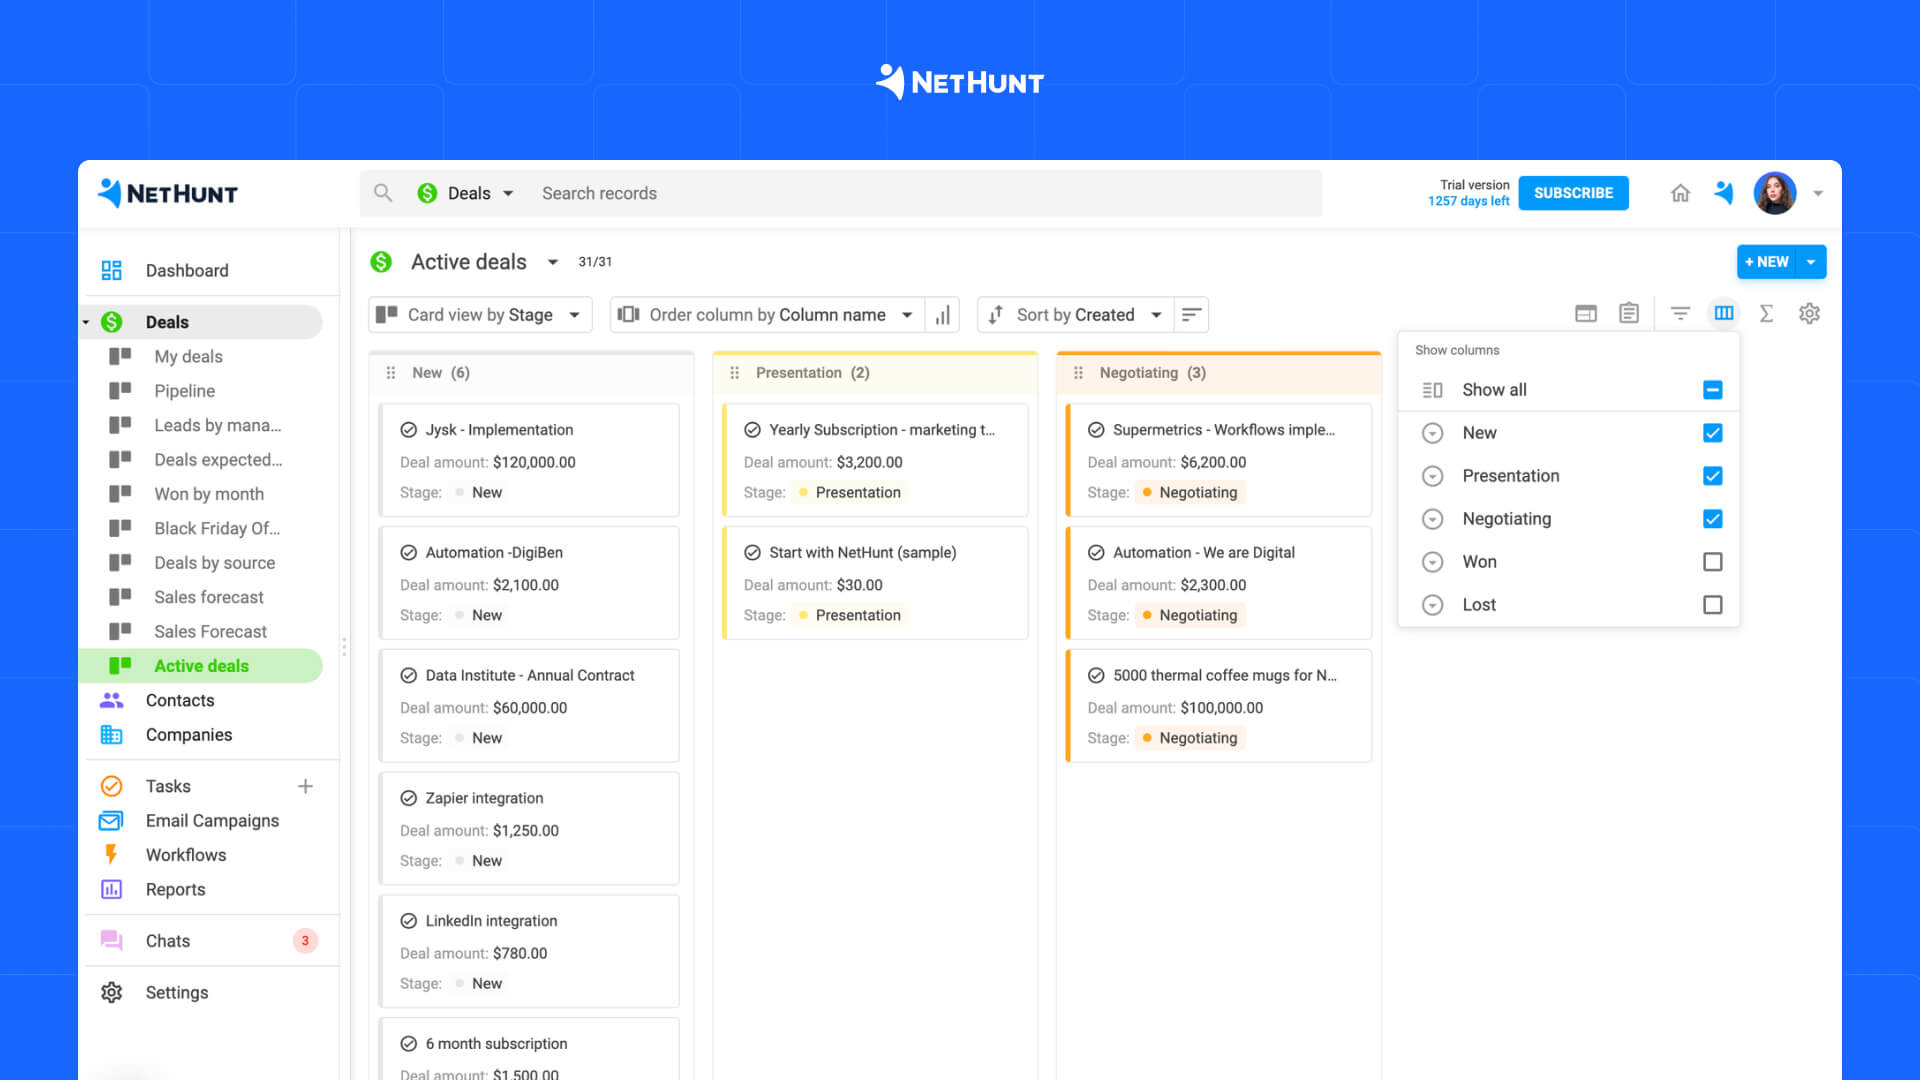Check the Lost column checkbox

1713,604
